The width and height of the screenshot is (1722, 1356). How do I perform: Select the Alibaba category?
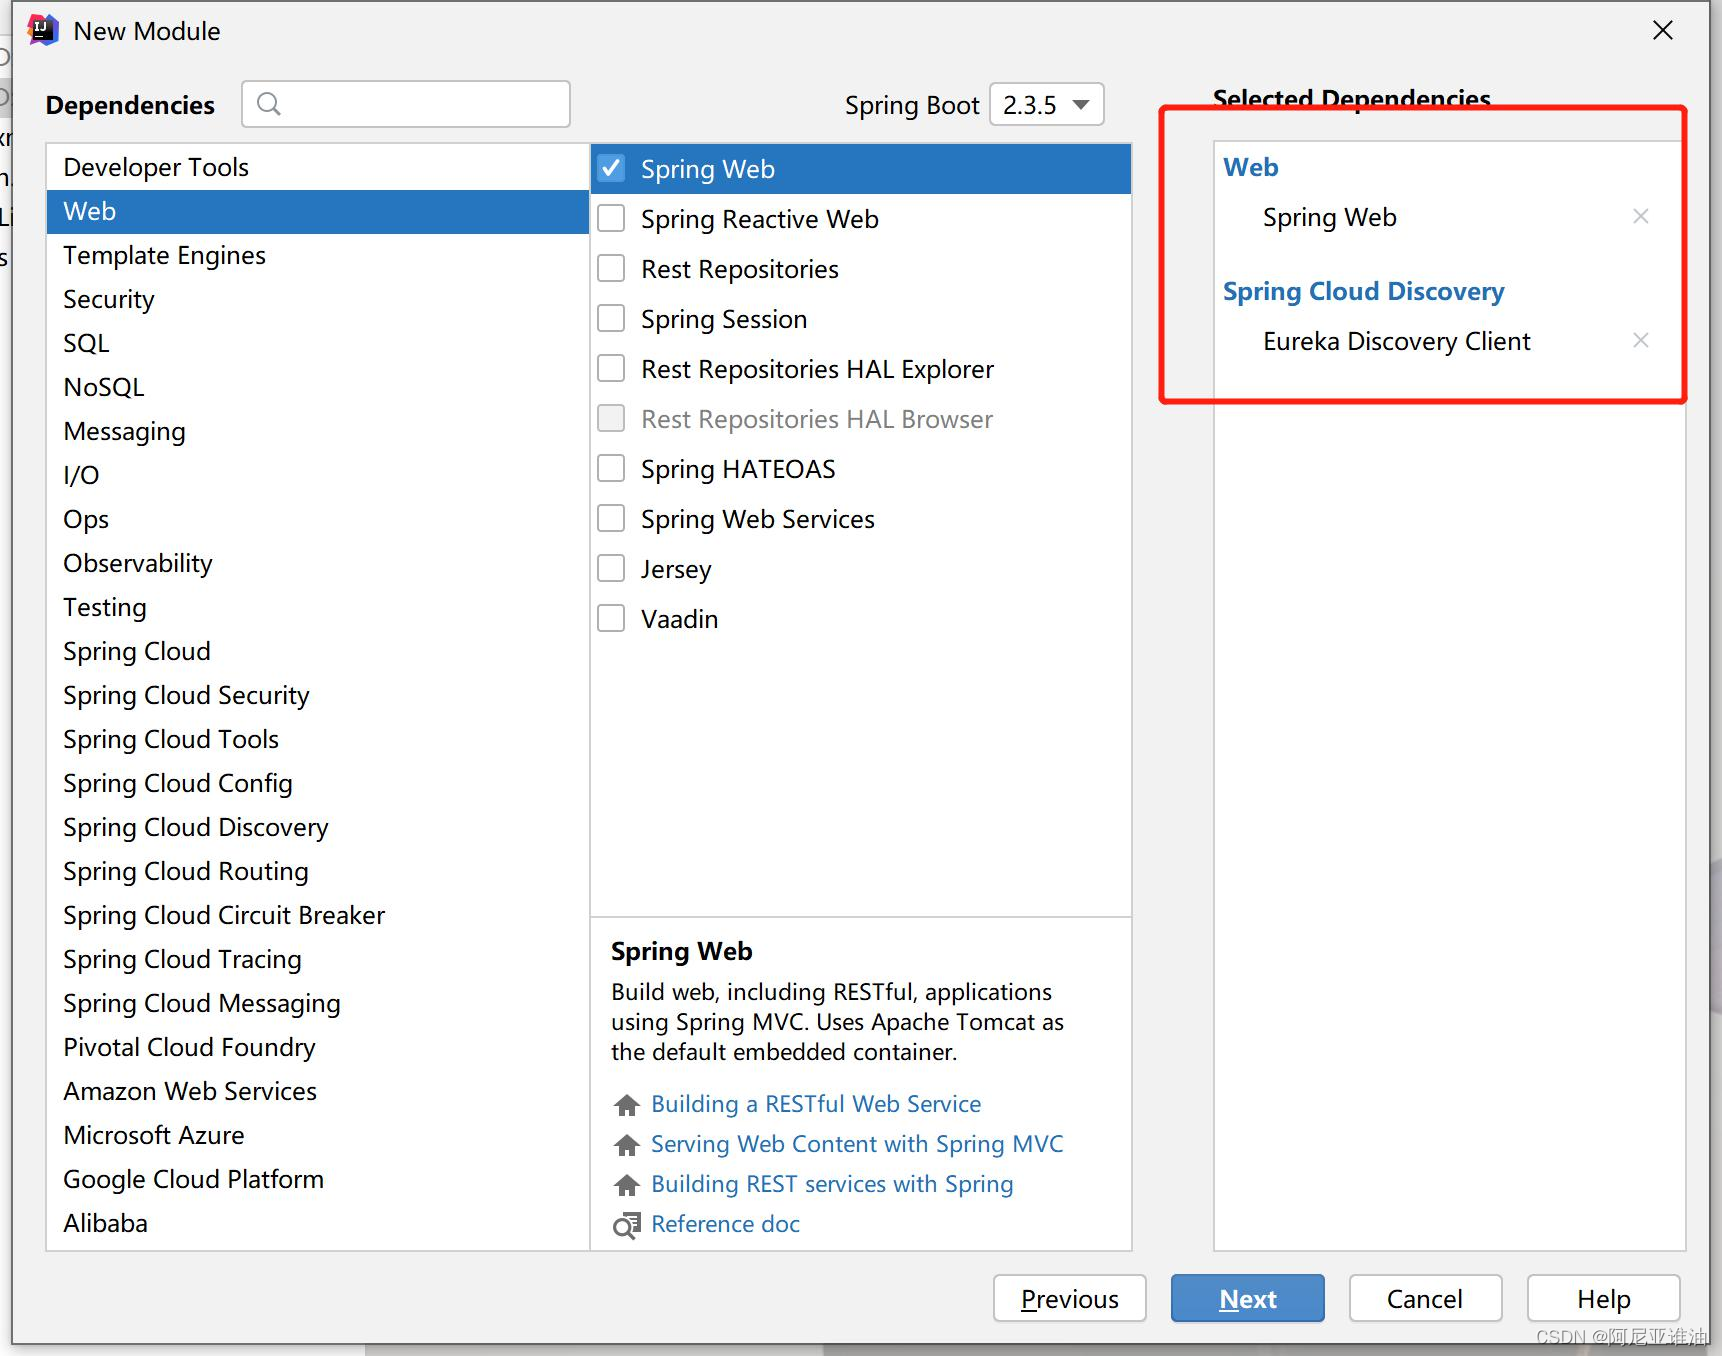(317, 1223)
